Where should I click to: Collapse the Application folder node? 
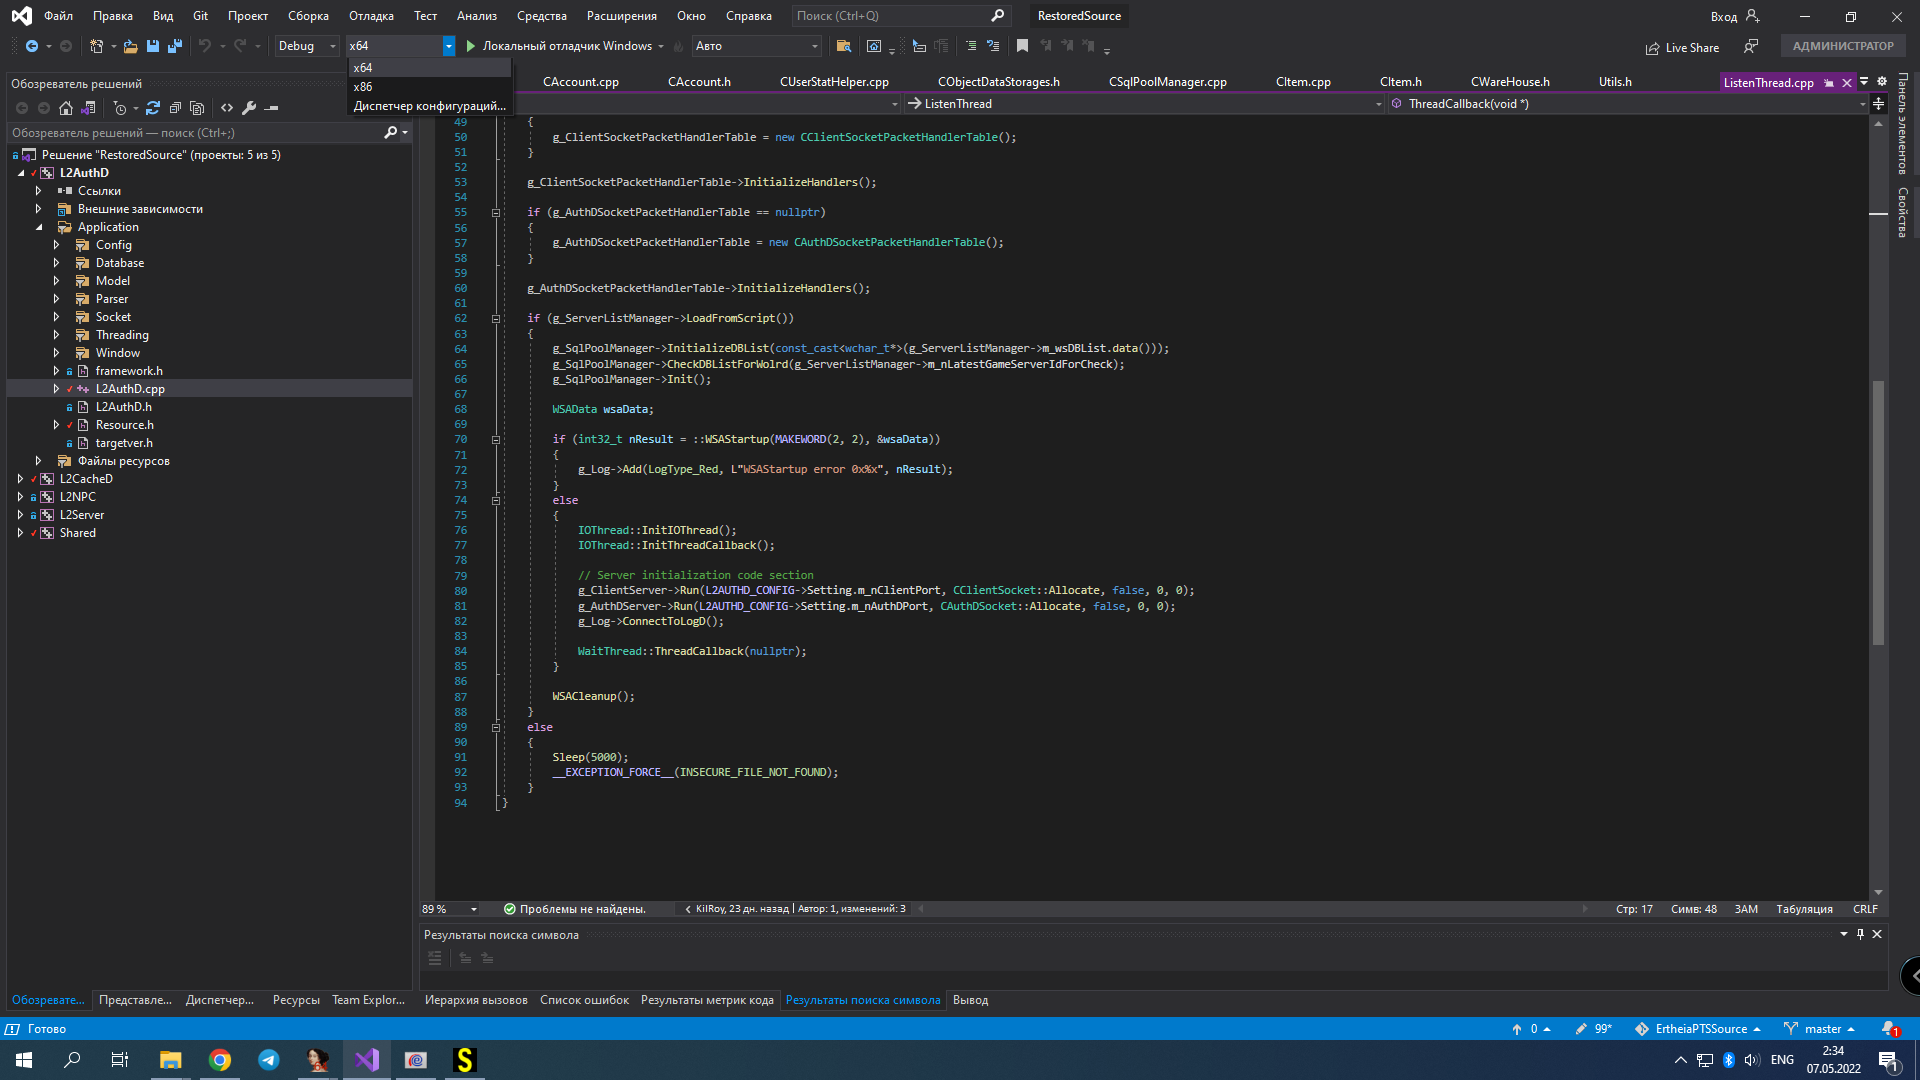(x=38, y=227)
